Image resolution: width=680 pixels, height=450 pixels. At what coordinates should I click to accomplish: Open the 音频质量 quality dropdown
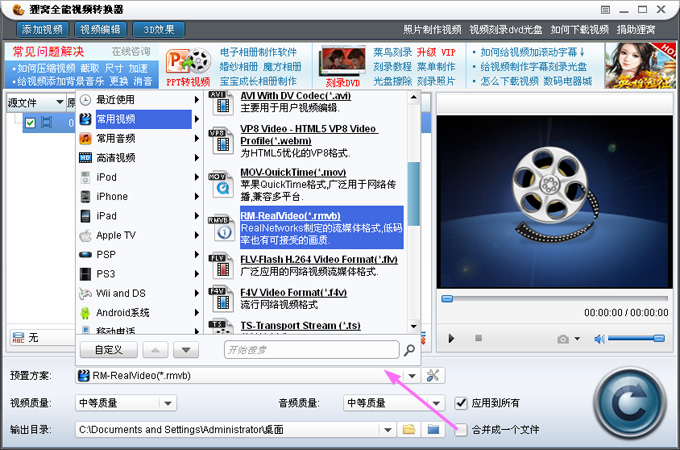point(436,403)
